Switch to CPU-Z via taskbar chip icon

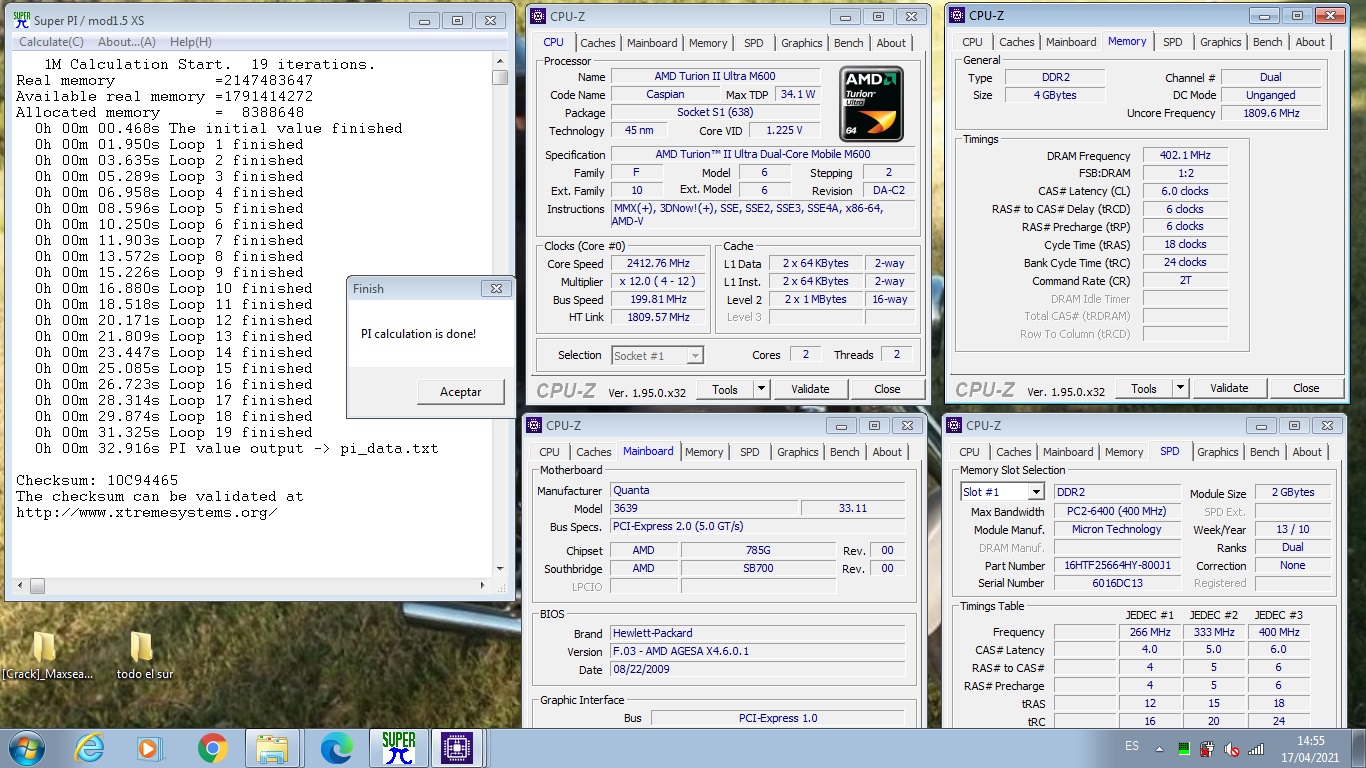457,747
